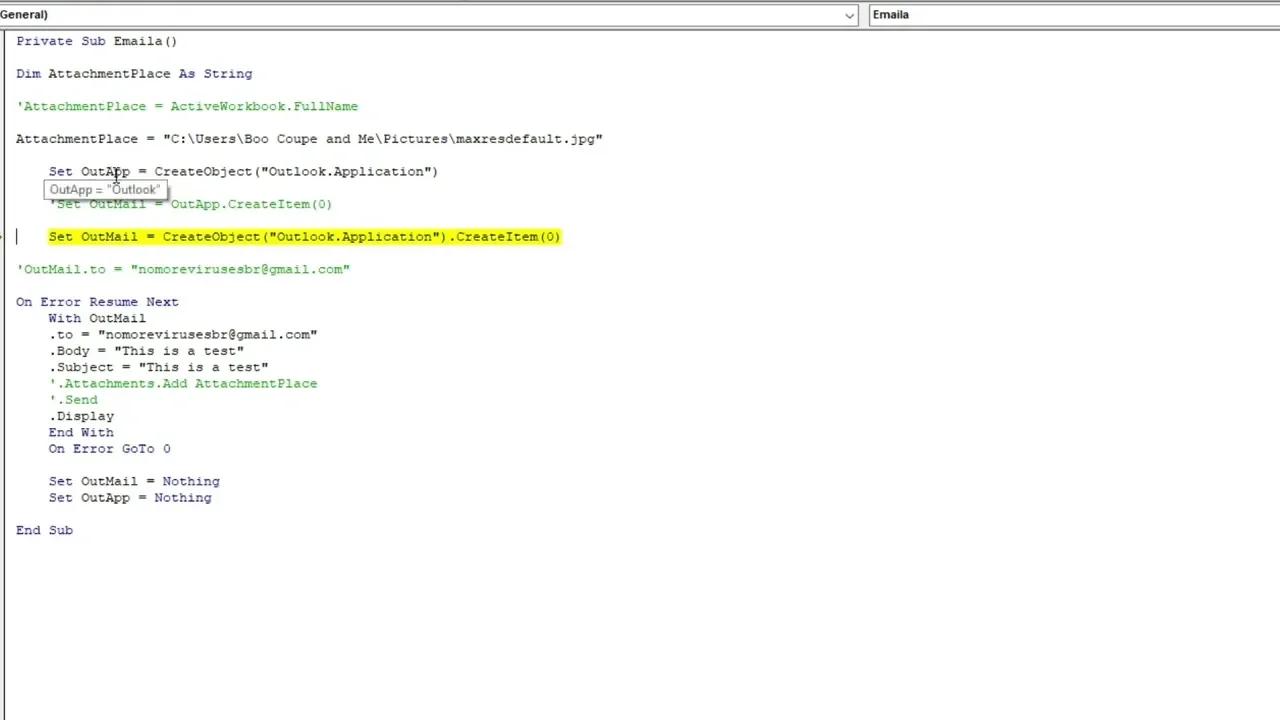This screenshot has width=1280, height=720.
Task: Click the .Body = "This is a test" line
Action: point(146,351)
